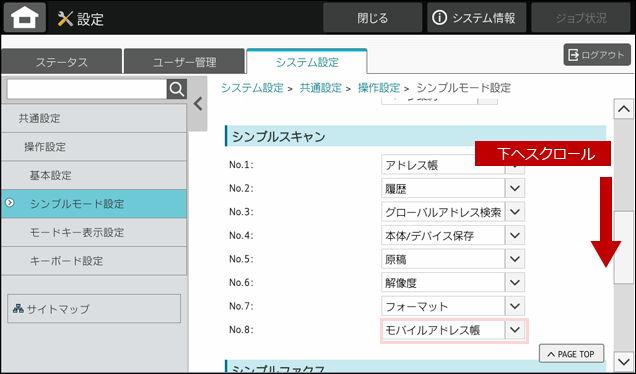Go to the home screen icon
This screenshot has width=636, height=374.
(x=25, y=17)
